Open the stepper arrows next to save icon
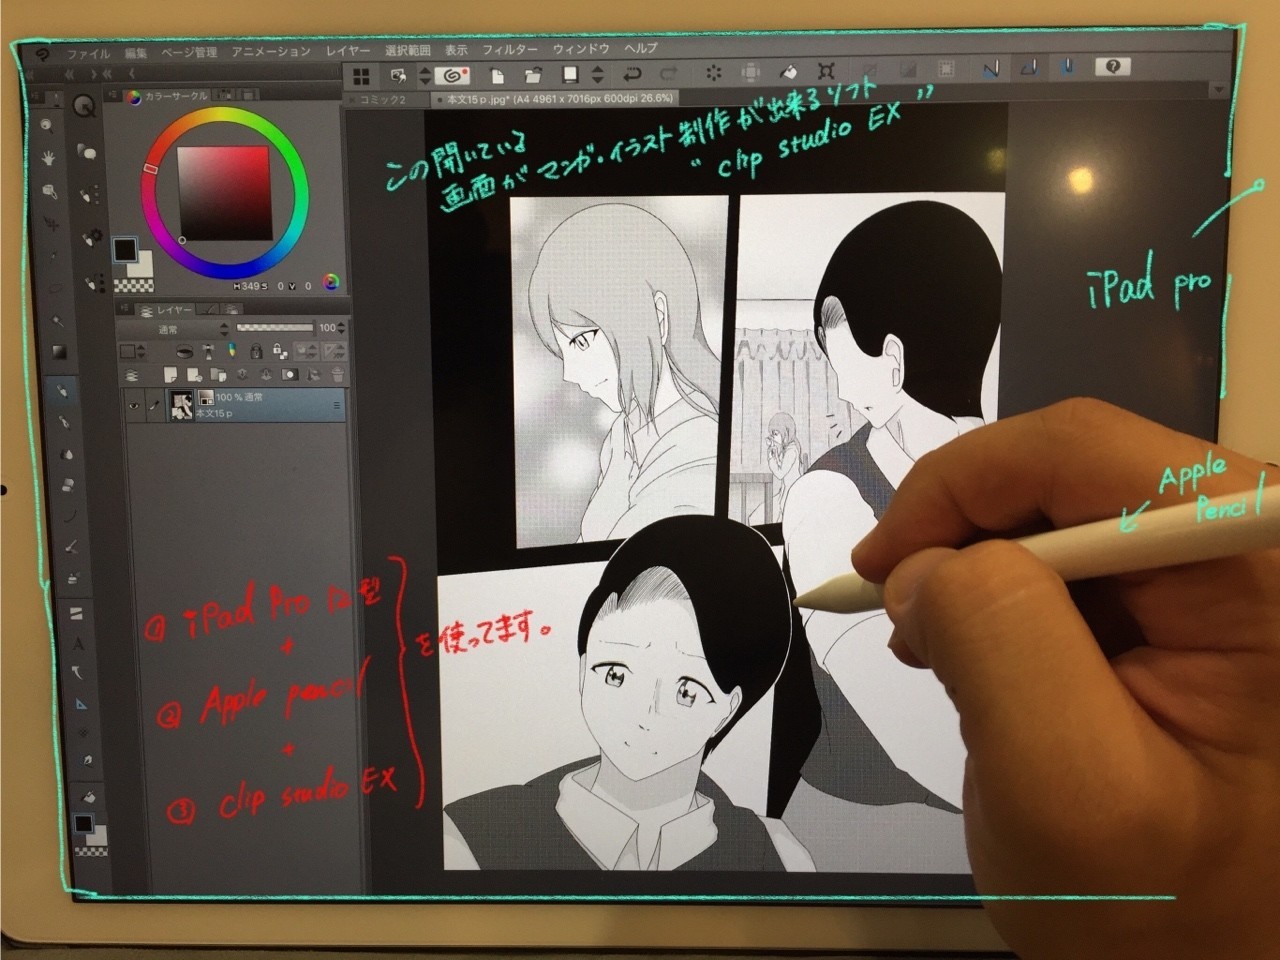Viewport: 1280px width, 960px height. 598,74
